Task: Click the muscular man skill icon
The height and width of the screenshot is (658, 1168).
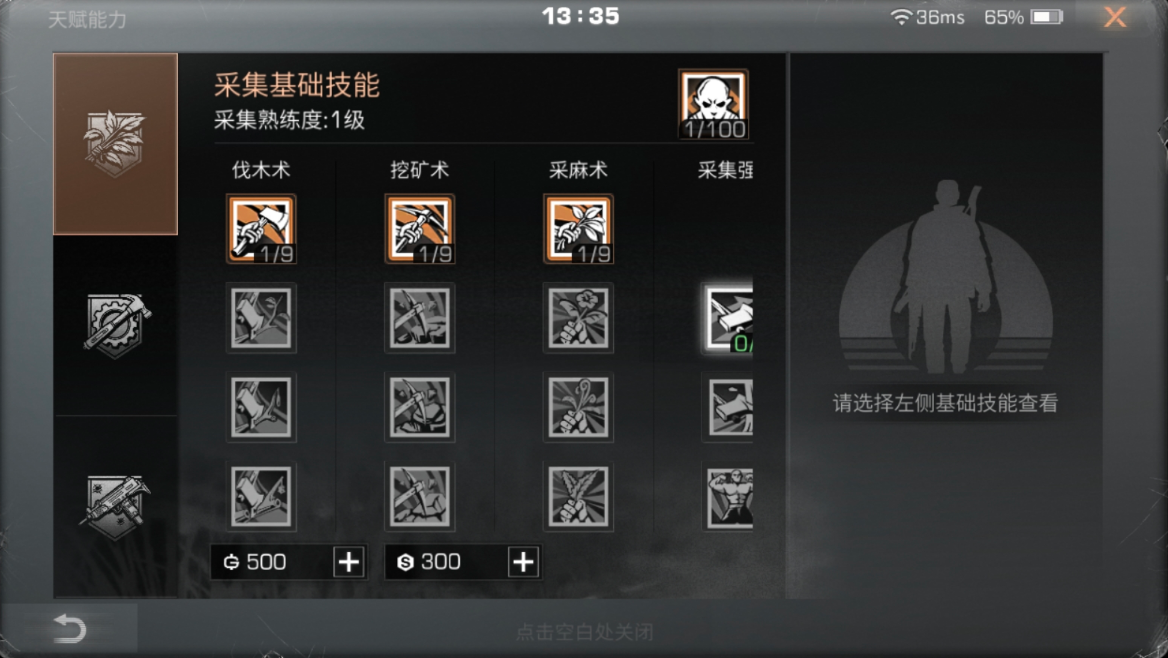Action: [729, 496]
